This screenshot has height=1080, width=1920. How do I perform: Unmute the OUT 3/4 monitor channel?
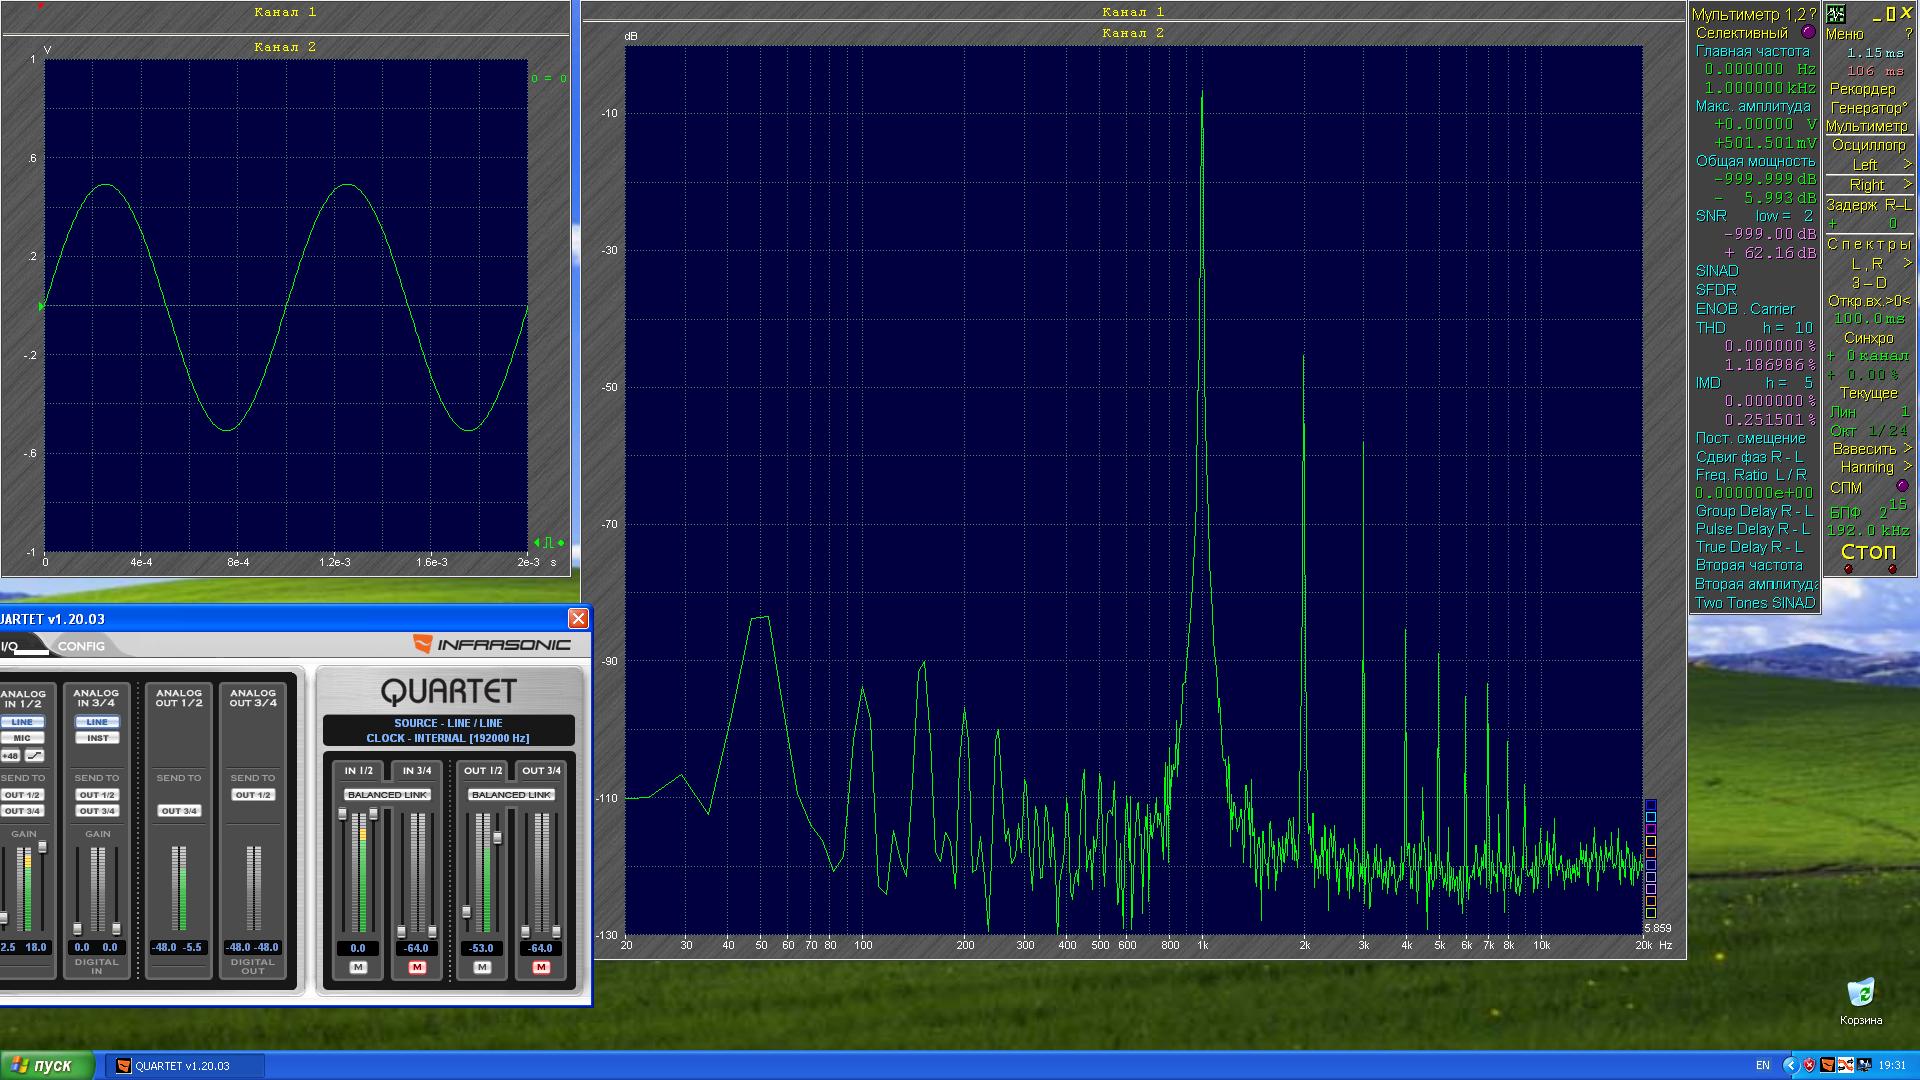click(541, 968)
